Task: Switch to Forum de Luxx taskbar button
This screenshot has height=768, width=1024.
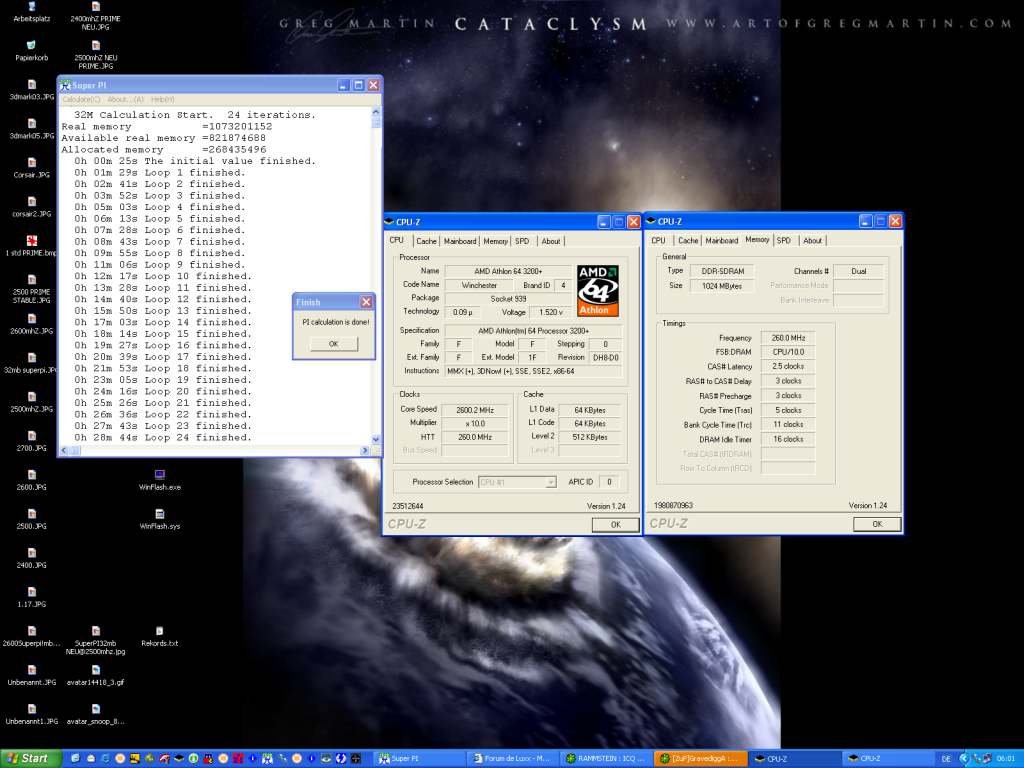Action: pos(513,758)
